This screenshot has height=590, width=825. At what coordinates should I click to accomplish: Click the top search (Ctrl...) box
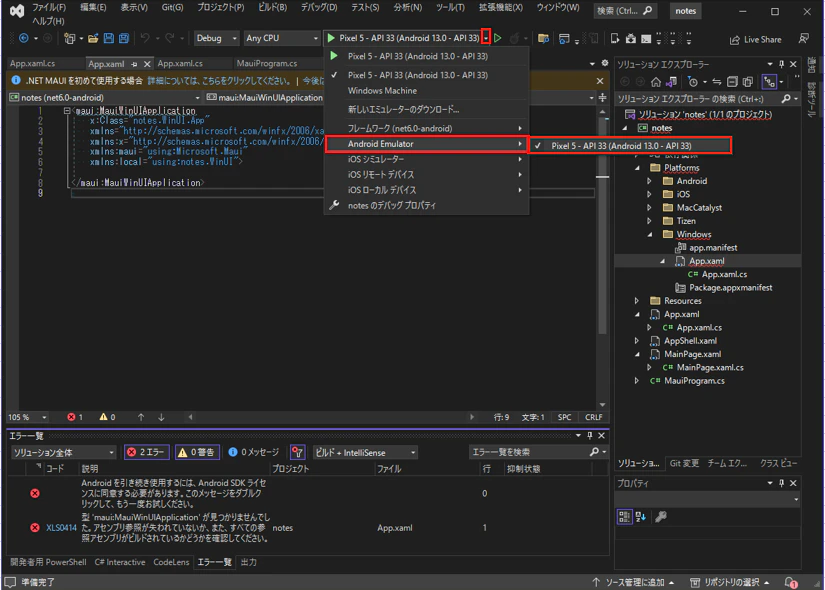tap(624, 11)
